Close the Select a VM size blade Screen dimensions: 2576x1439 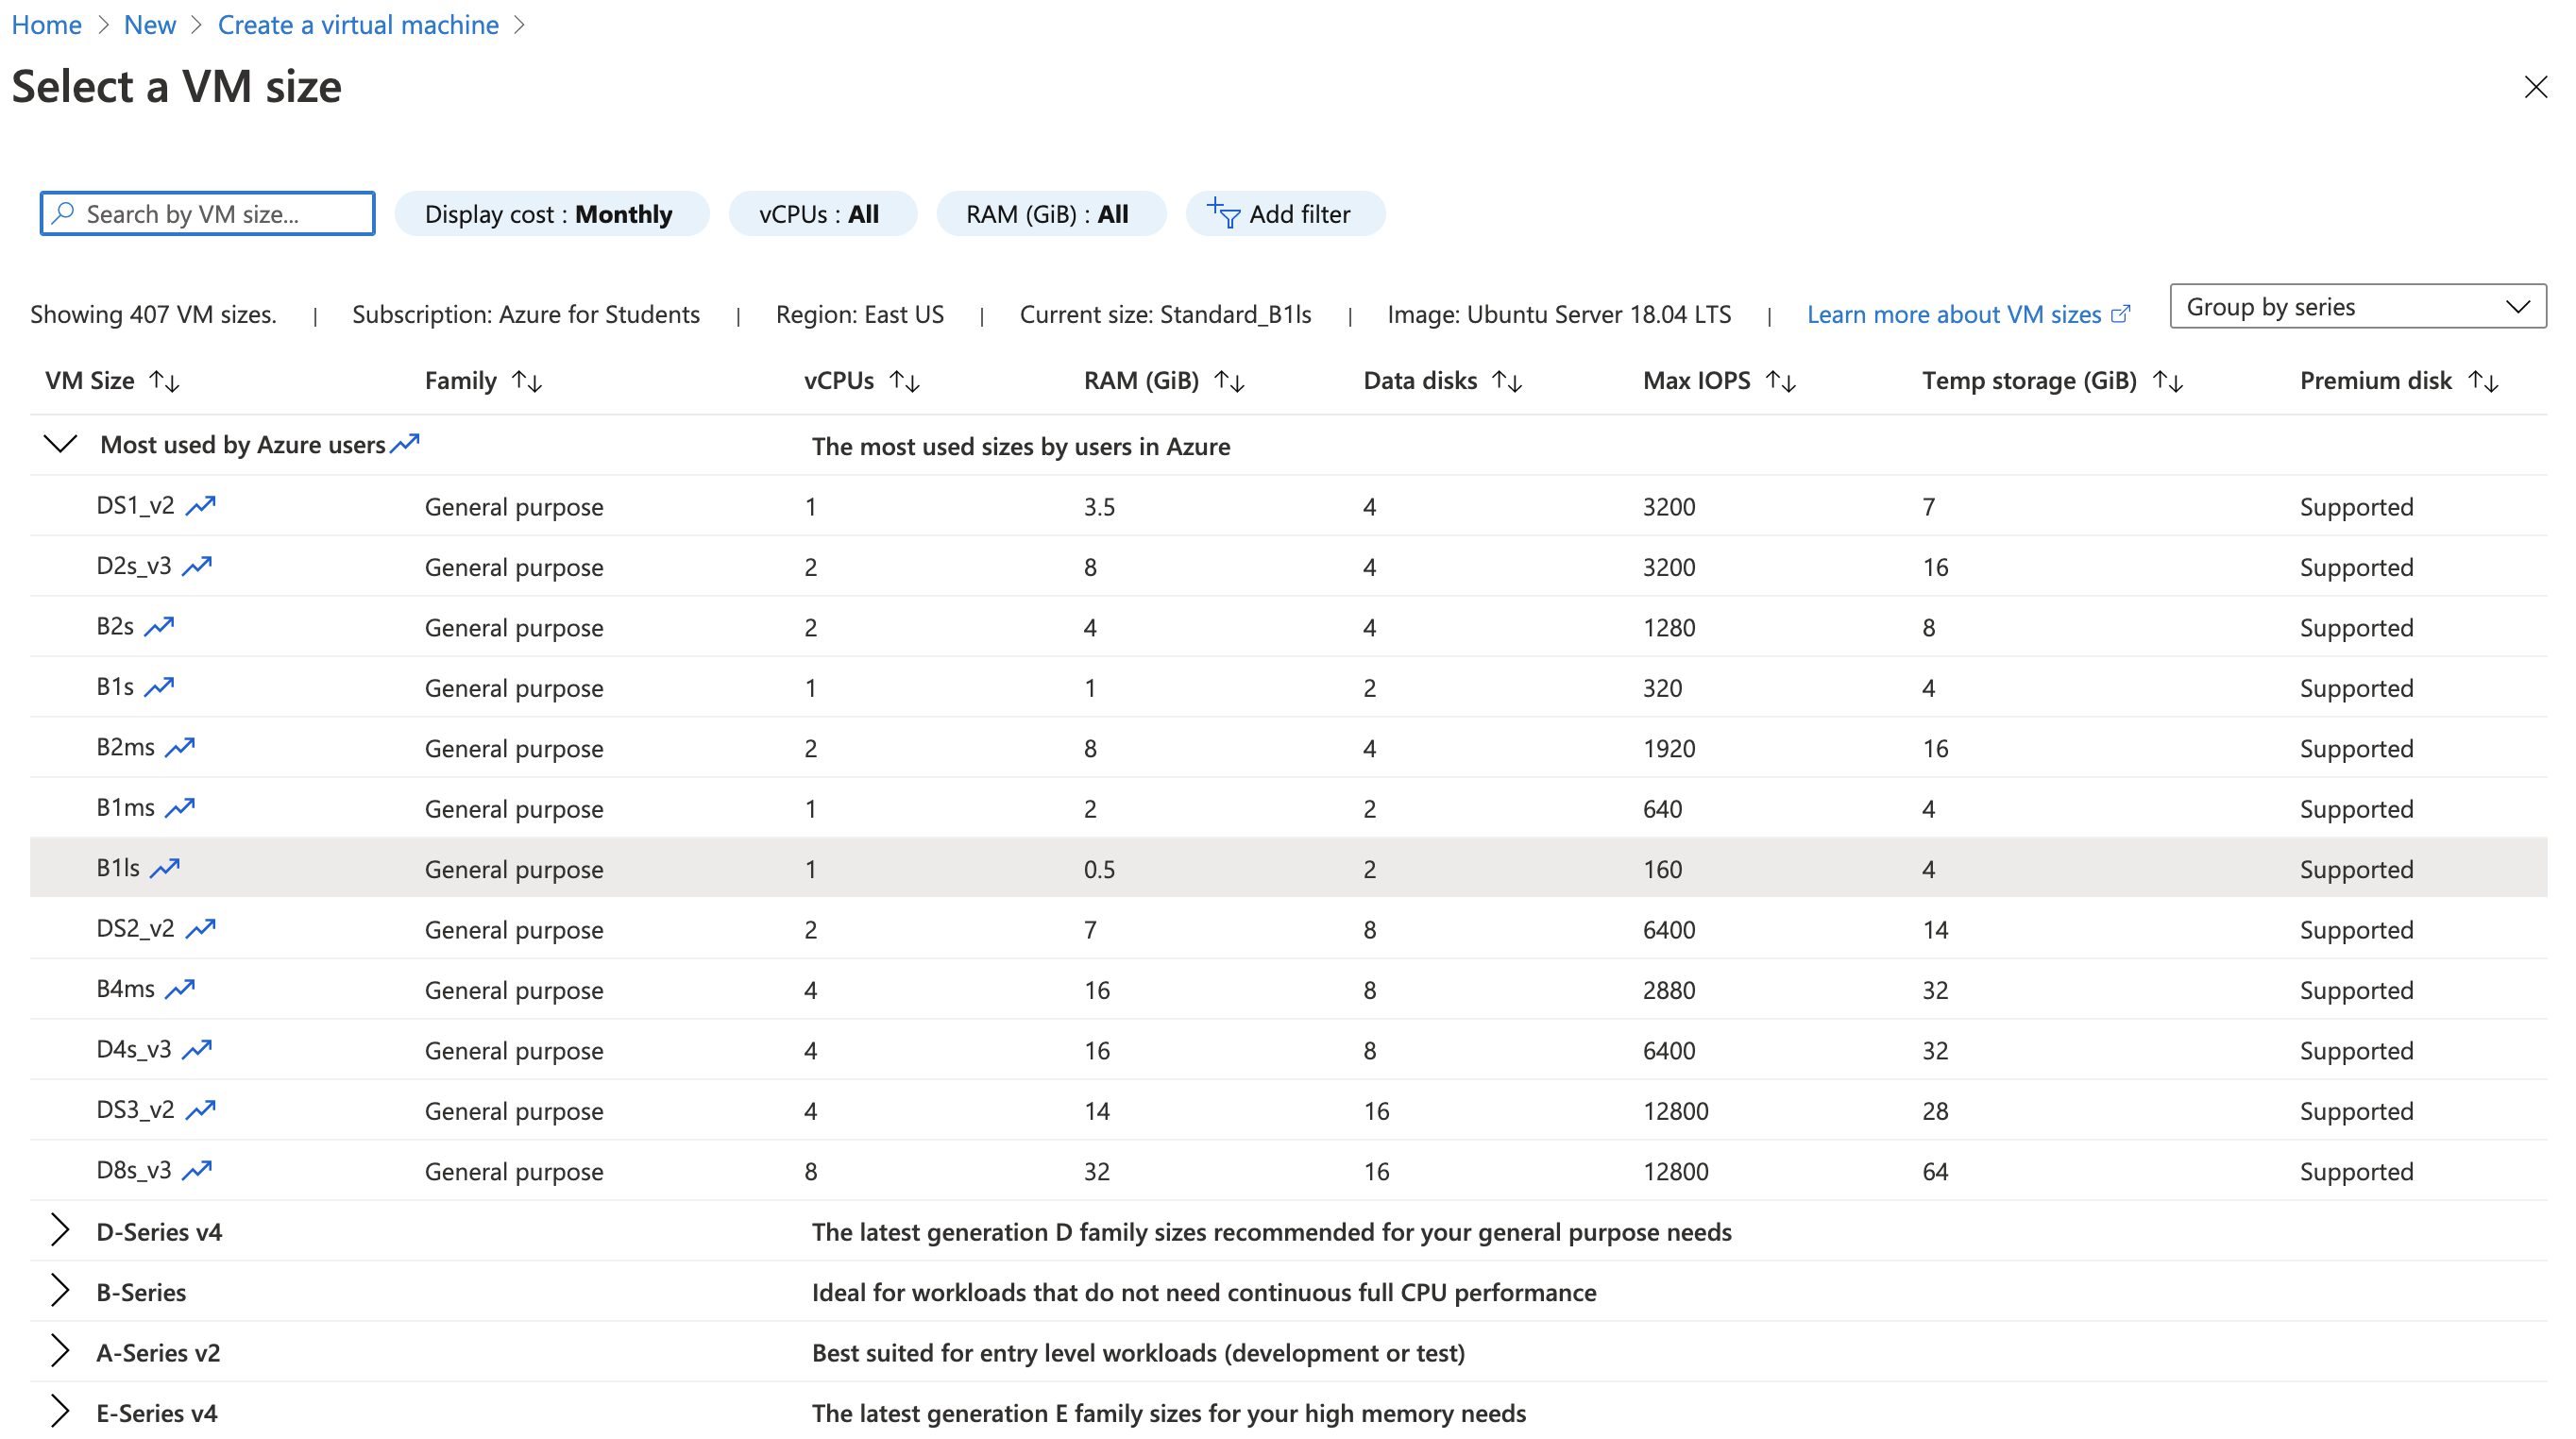tap(2535, 87)
